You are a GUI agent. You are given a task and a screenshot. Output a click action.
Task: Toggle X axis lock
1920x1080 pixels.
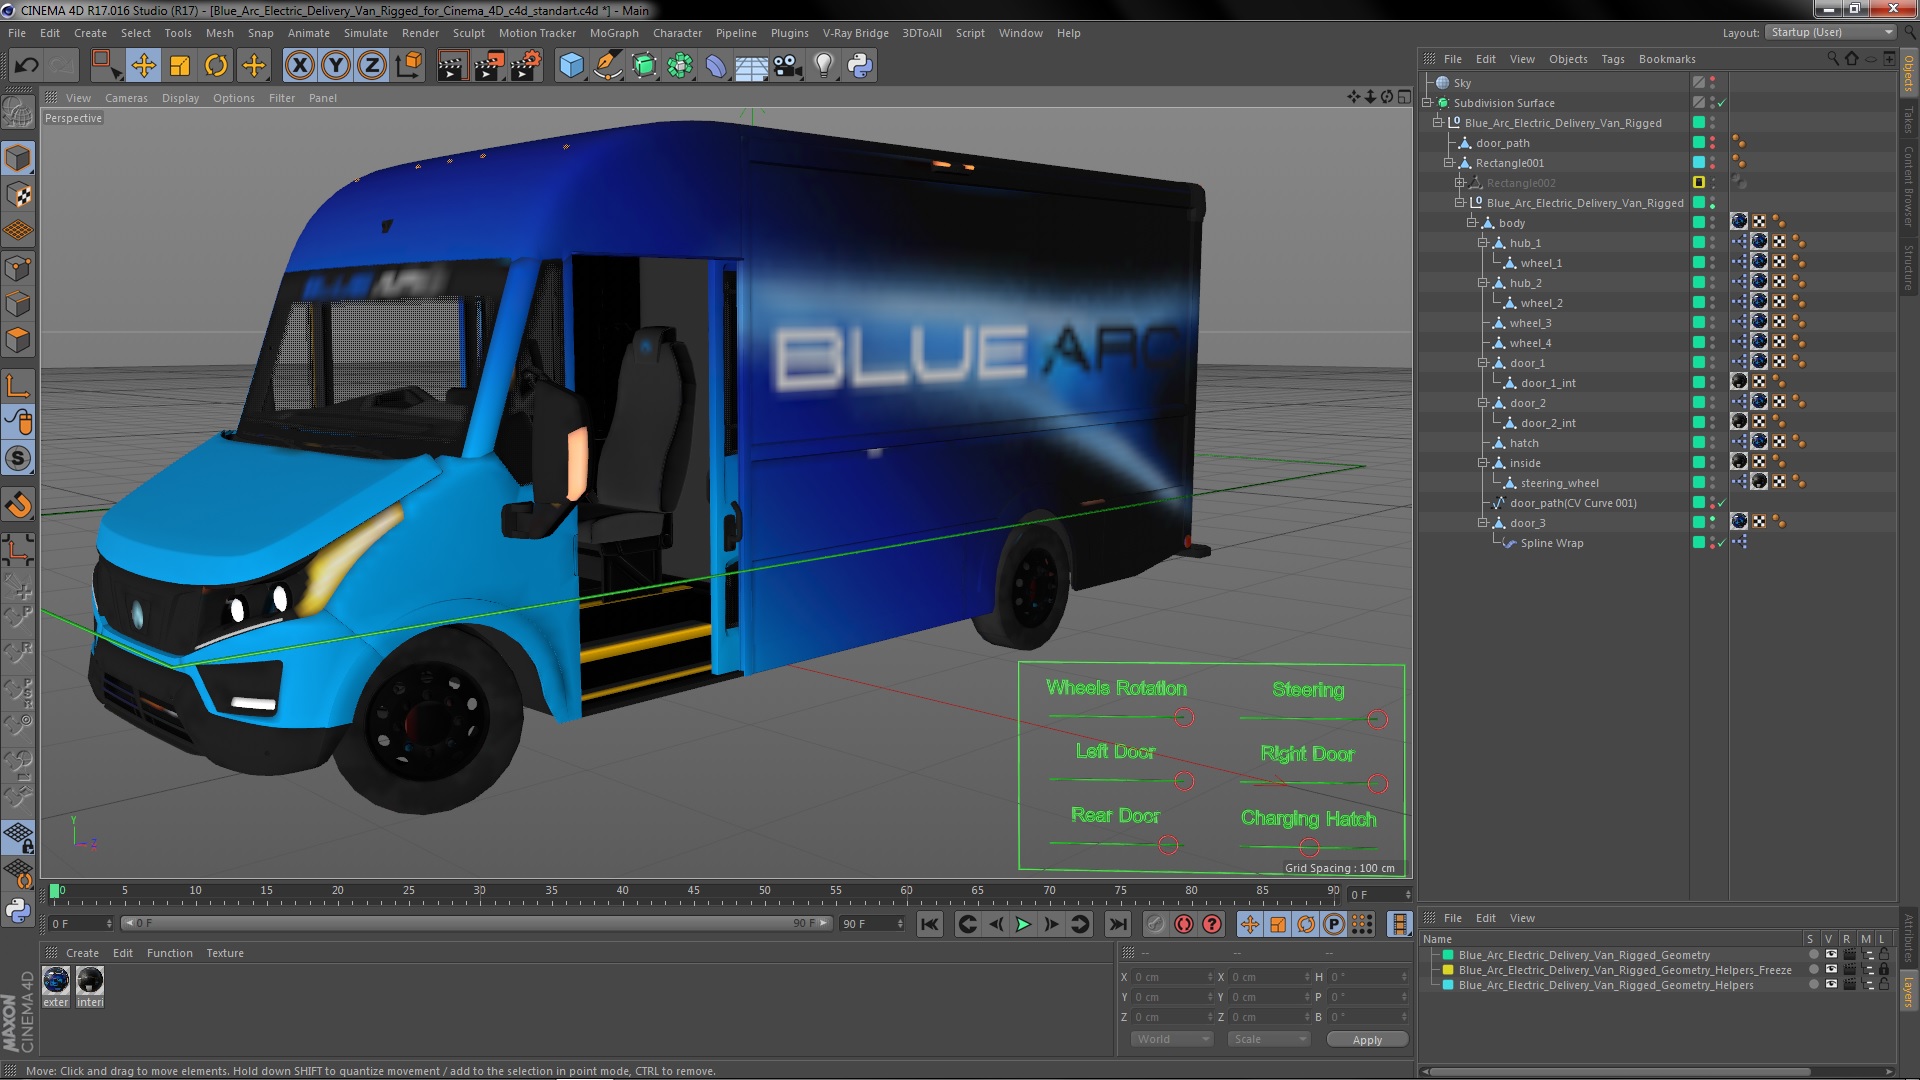coord(299,66)
